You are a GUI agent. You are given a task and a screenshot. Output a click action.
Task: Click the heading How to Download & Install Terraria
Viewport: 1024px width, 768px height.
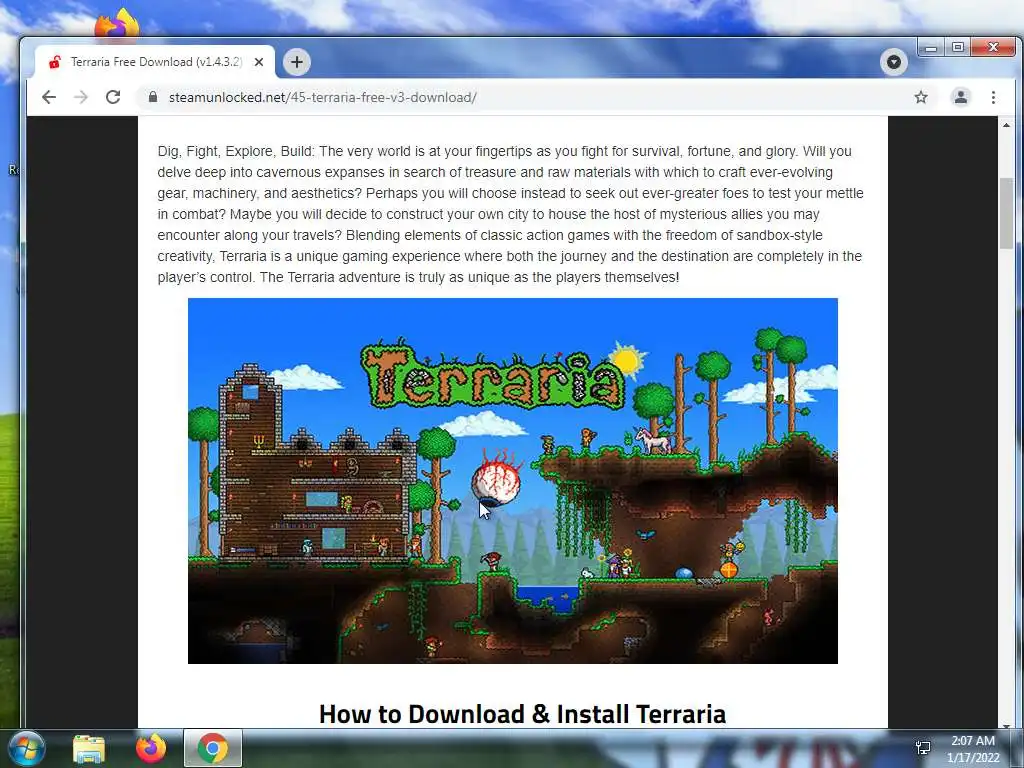(x=522, y=714)
